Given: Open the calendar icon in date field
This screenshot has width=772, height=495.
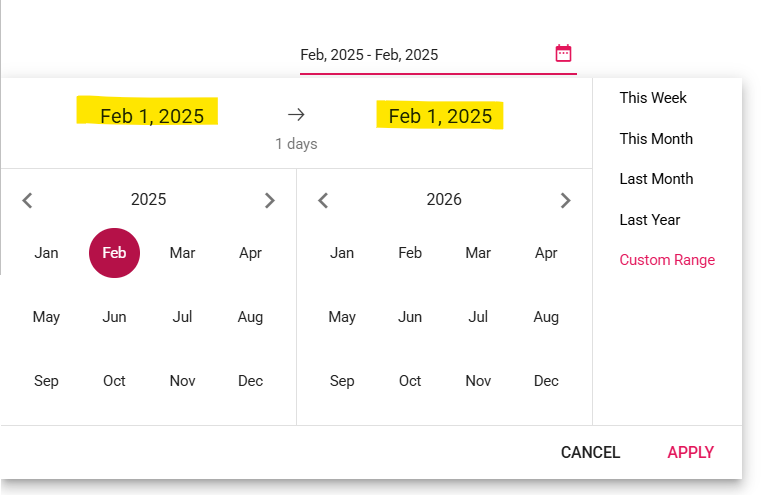Looking at the screenshot, I should (563, 54).
